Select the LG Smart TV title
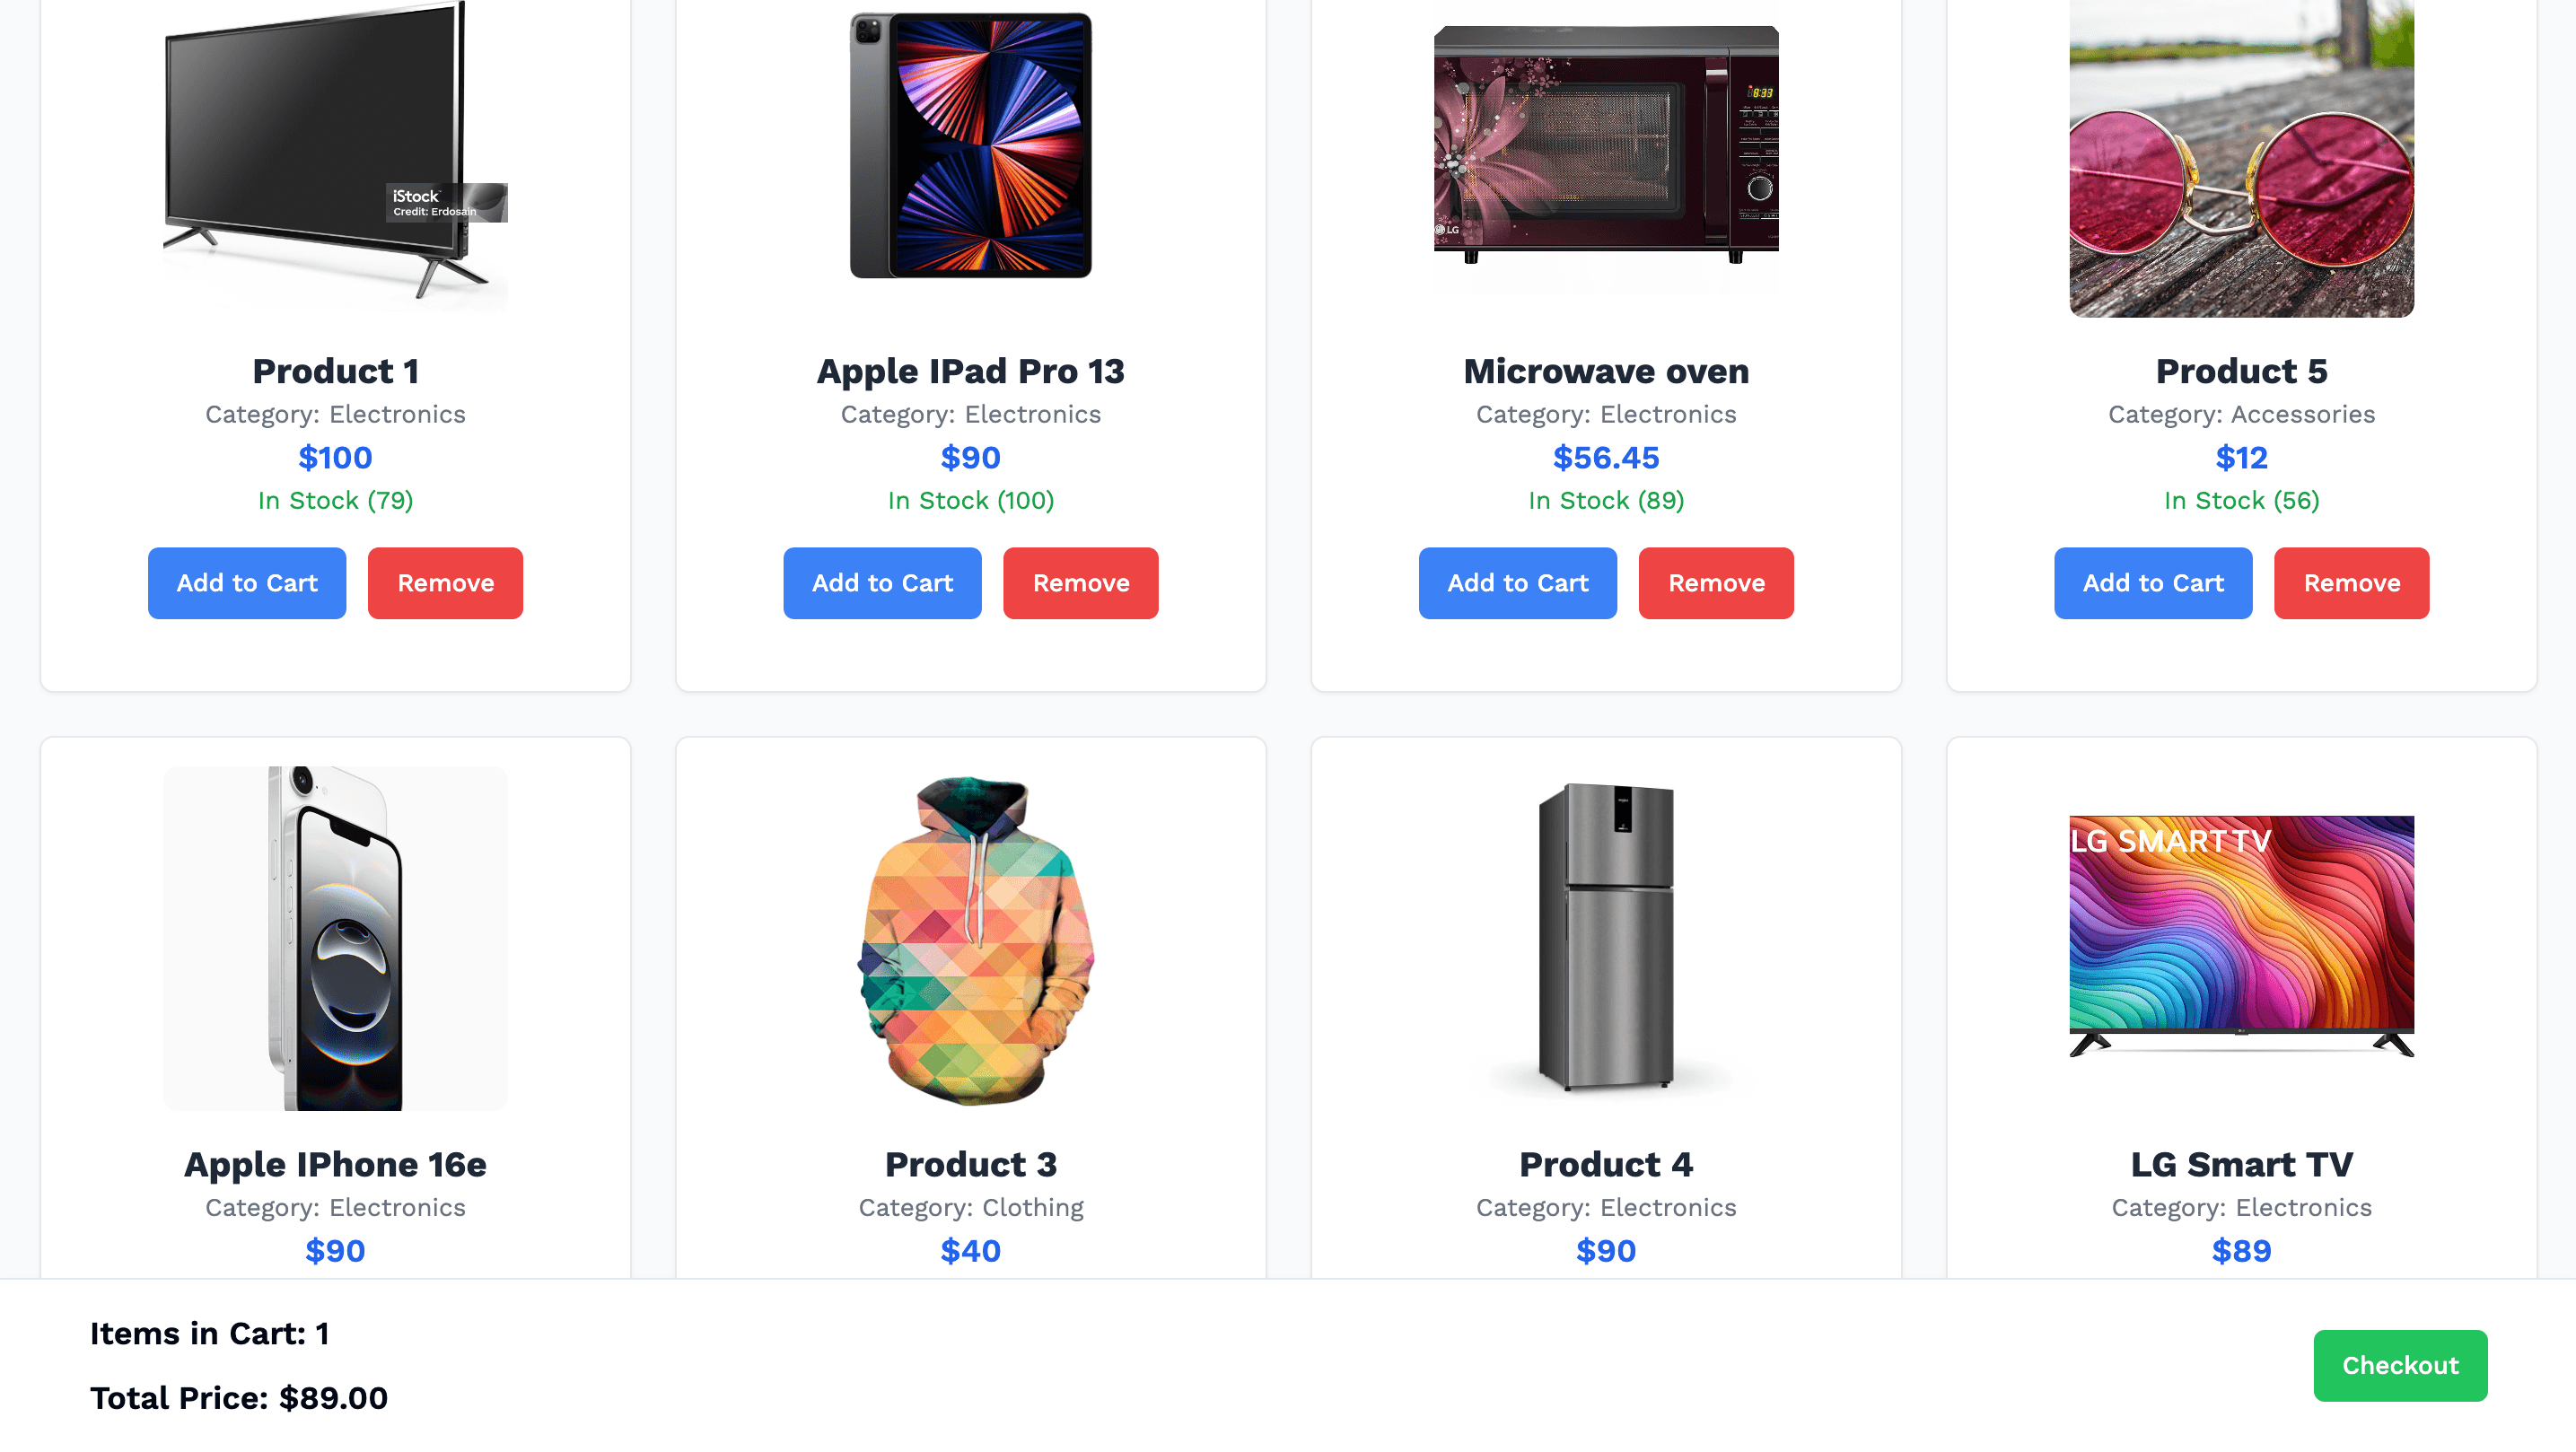This screenshot has height=1452, width=2576. pyautogui.click(x=2242, y=1164)
